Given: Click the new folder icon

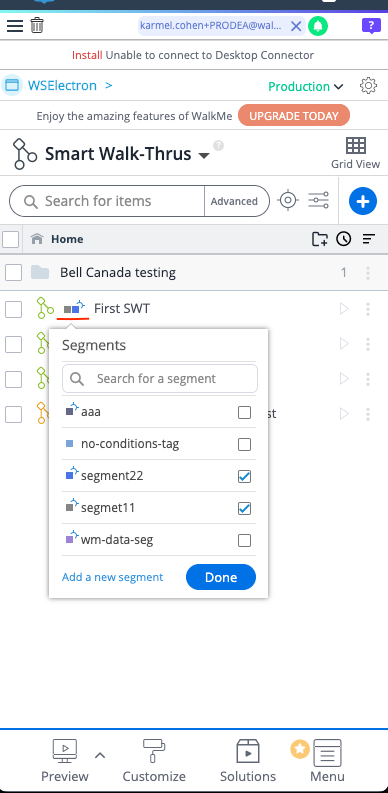Looking at the screenshot, I should [319, 239].
